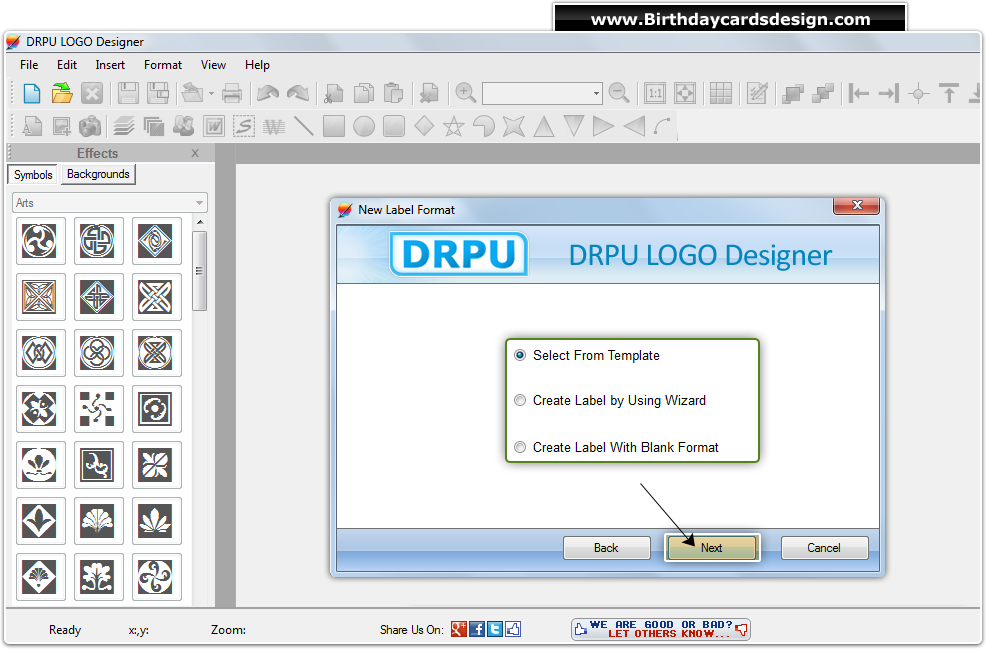The image size is (986, 649).
Task: Share on Google Plus
Action: 458,629
